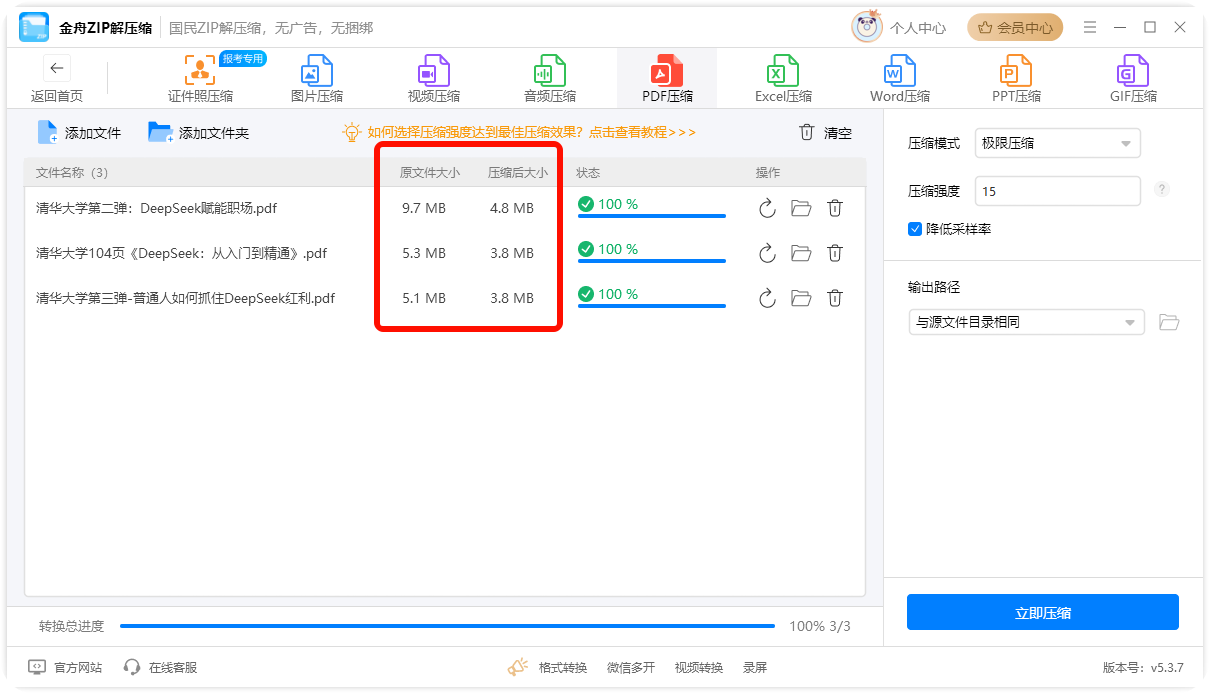This screenshot has width=1210, height=694.
Task: Open output folder for DeepSeek赋能职场.pdf
Action: (x=801, y=208)
